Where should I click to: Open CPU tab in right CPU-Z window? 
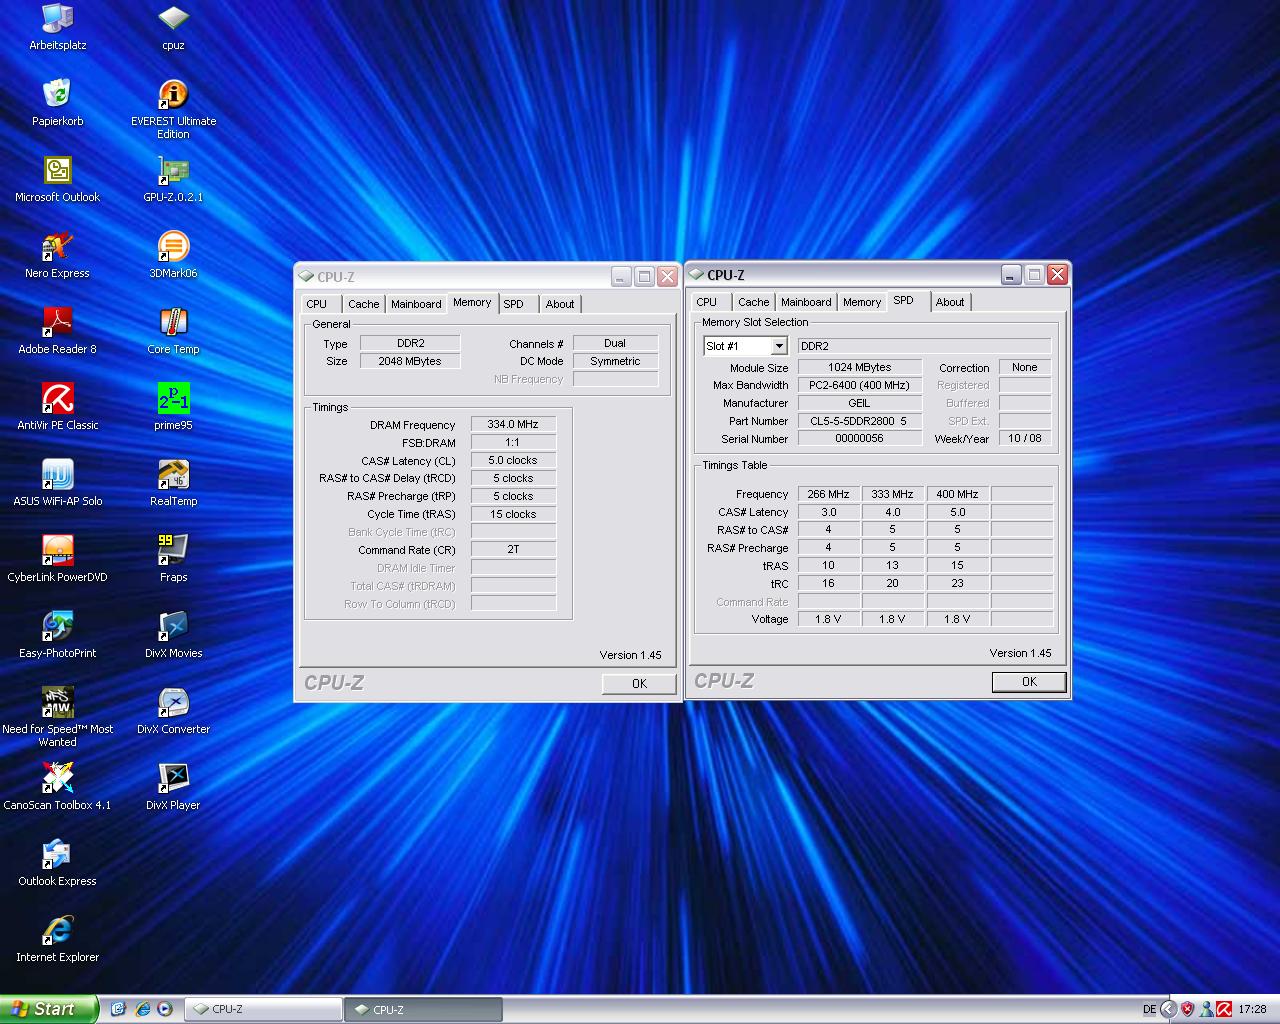coord(707,302)
